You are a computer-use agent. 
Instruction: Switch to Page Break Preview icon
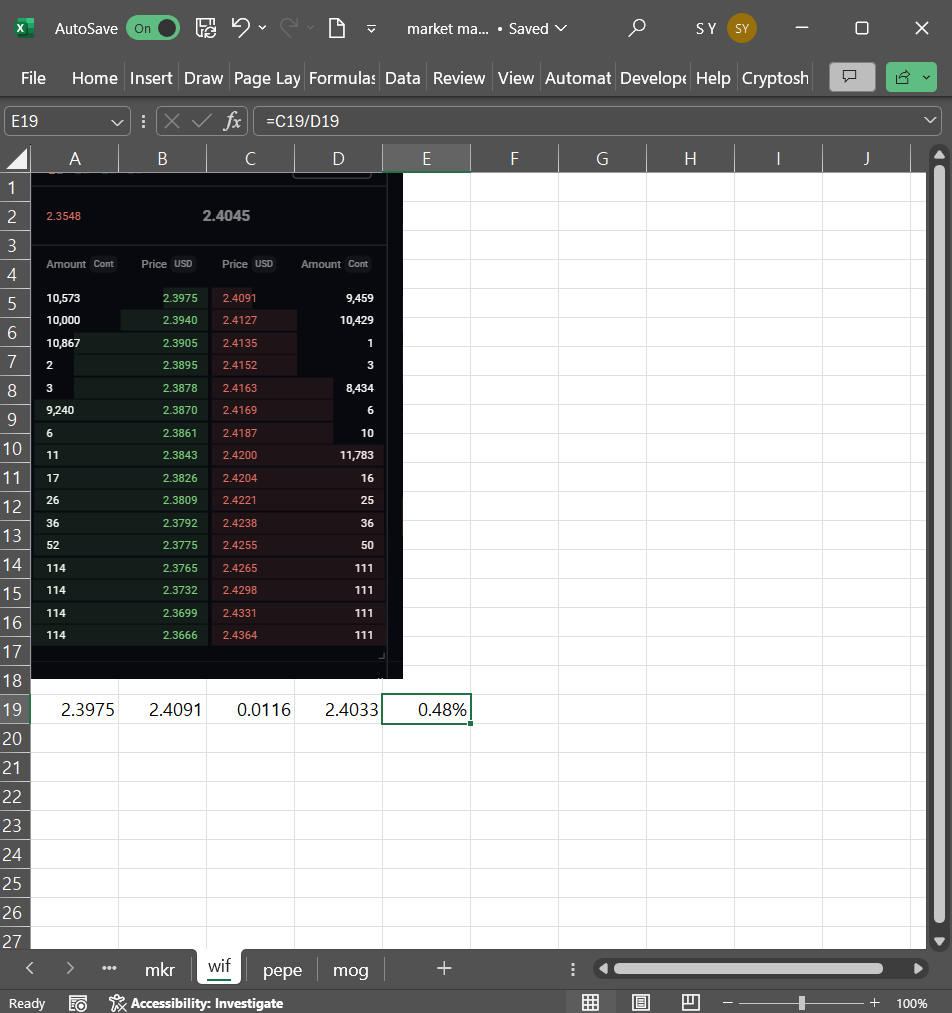[690, 1003]
